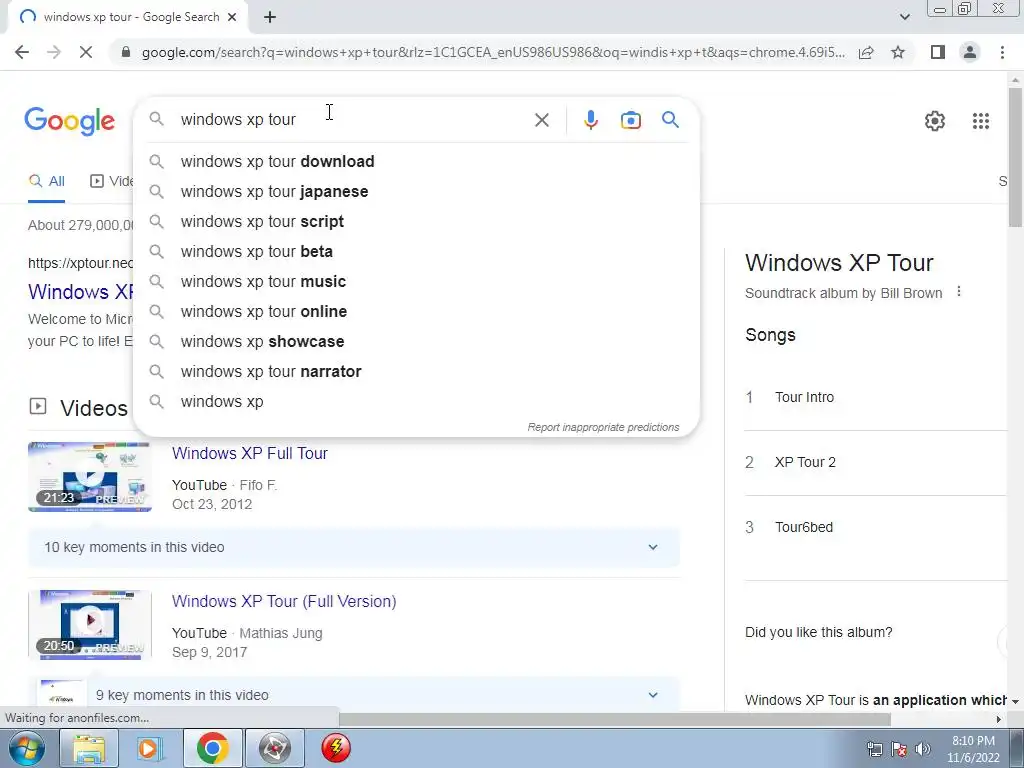Viewport: 1024px width, 768px height.
Task: Click the horizontal scrollbar at page bottom
Action: coord(614,719)
